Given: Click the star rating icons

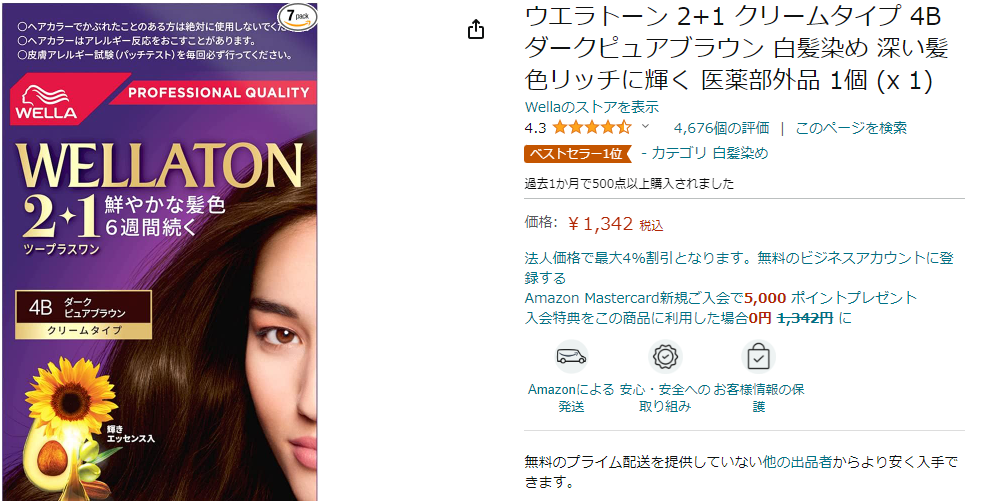Looking at the screenshot, I should pos(592,128).
